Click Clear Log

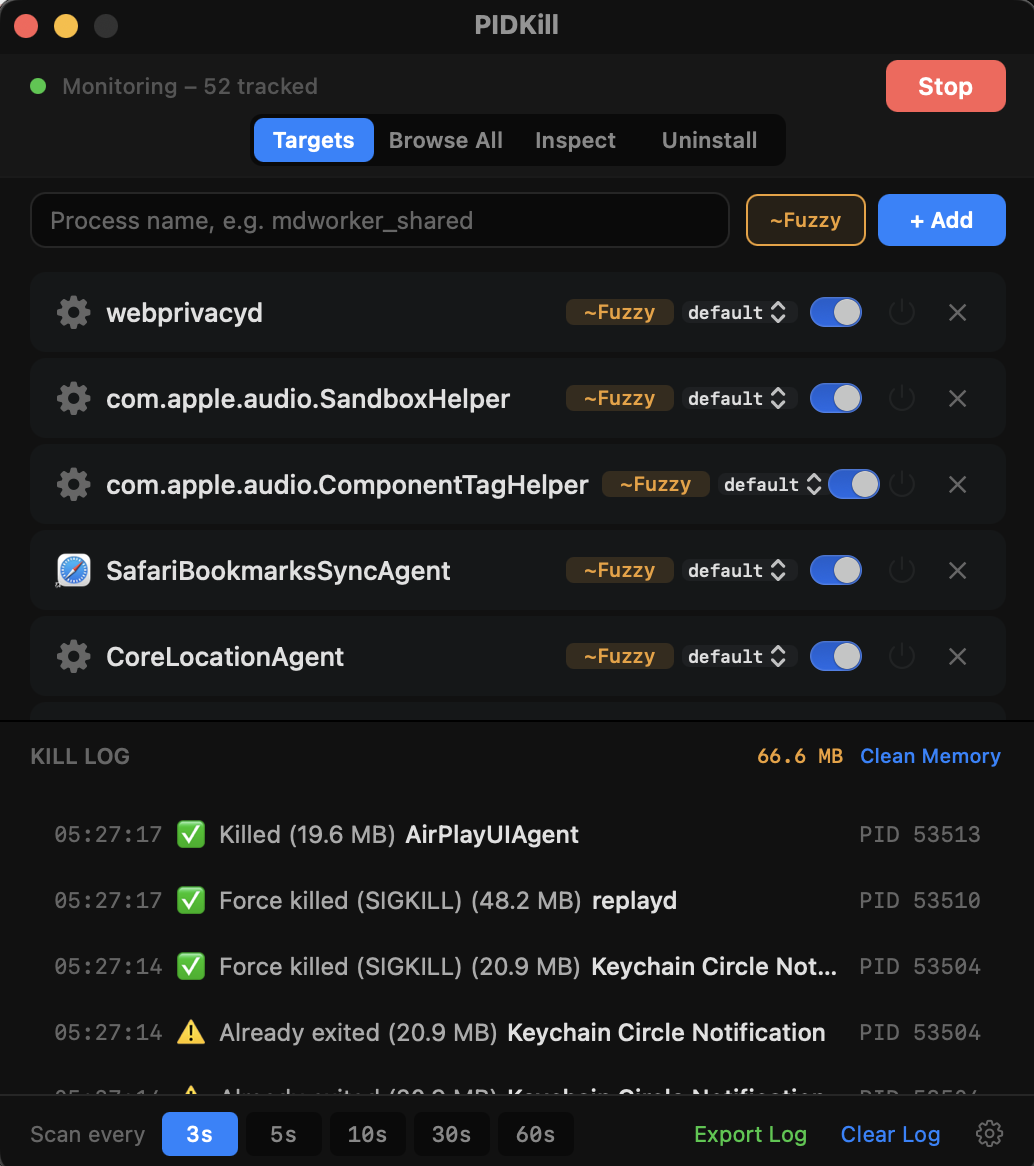coord(890,1134)
